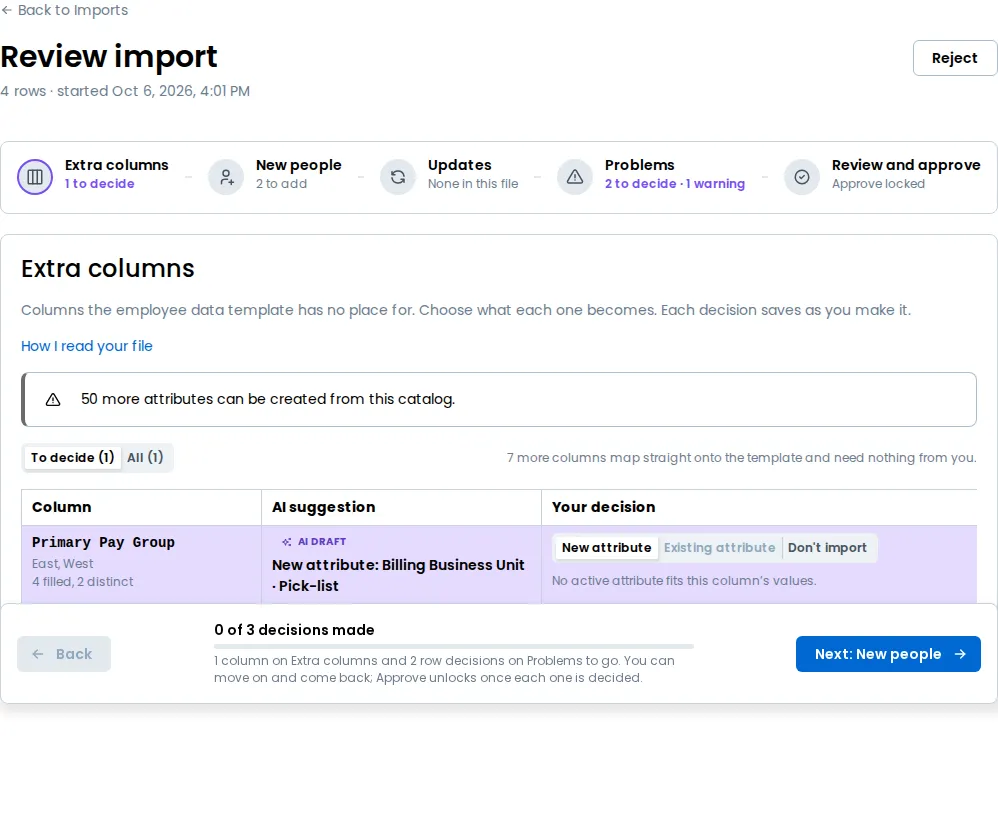The image size is (998, 813).
Task: Click 'No active attribute fits' helper text
Action: [684, 581]
